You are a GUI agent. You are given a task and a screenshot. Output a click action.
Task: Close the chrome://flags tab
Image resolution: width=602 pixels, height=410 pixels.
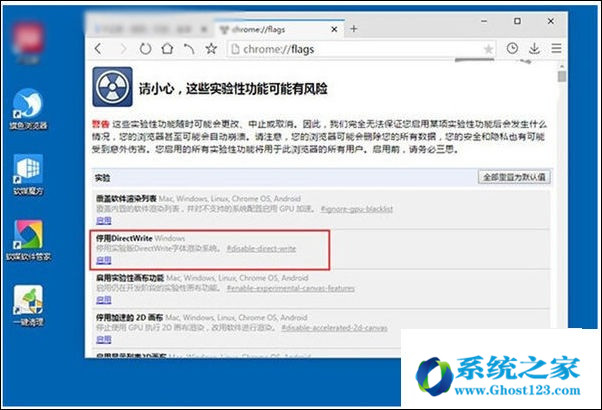coord(334,29)
